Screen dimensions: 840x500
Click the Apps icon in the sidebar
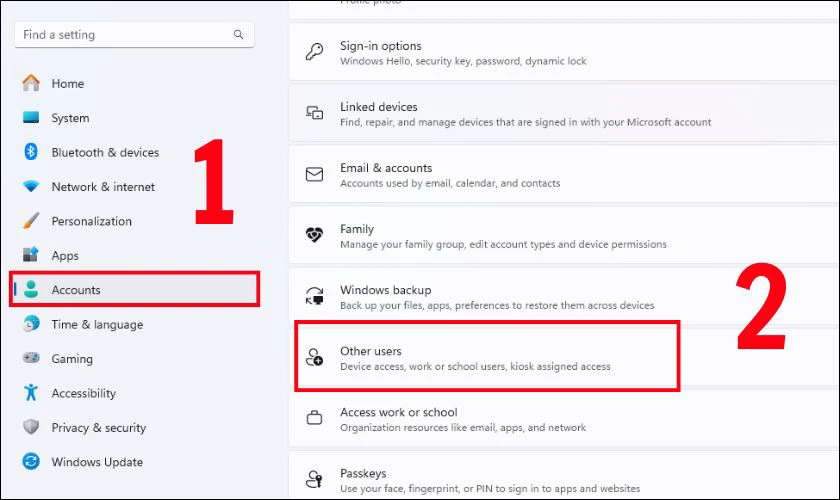(x=31, y=255)
